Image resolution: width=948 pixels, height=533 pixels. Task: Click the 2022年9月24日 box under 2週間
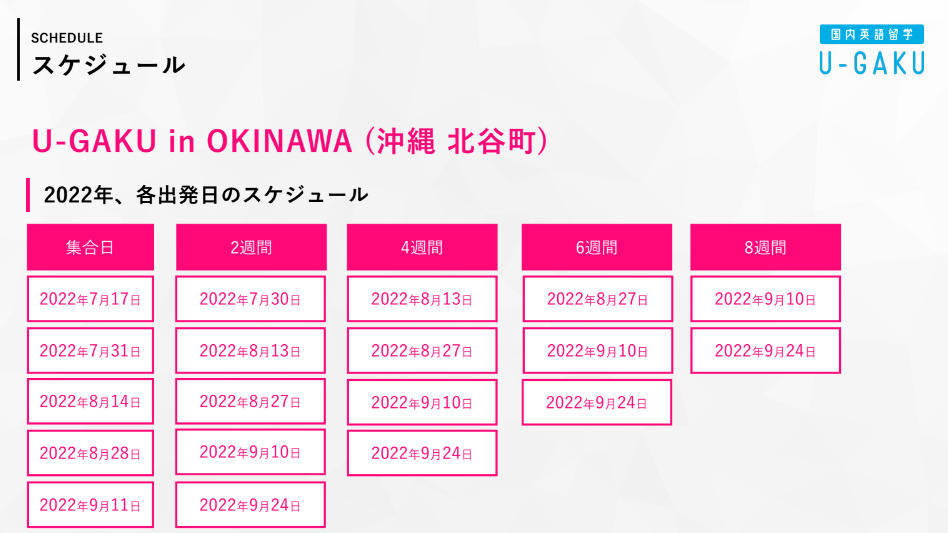[x=250, y=505]
